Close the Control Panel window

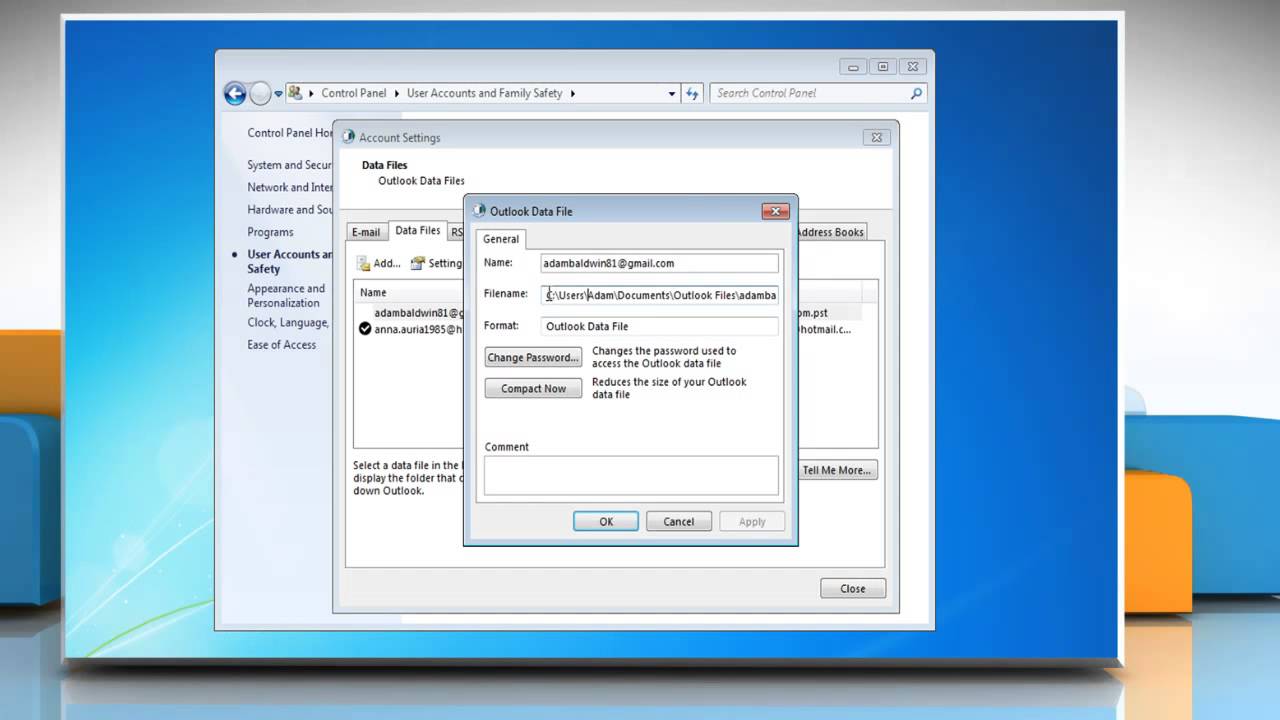[912, 67]
